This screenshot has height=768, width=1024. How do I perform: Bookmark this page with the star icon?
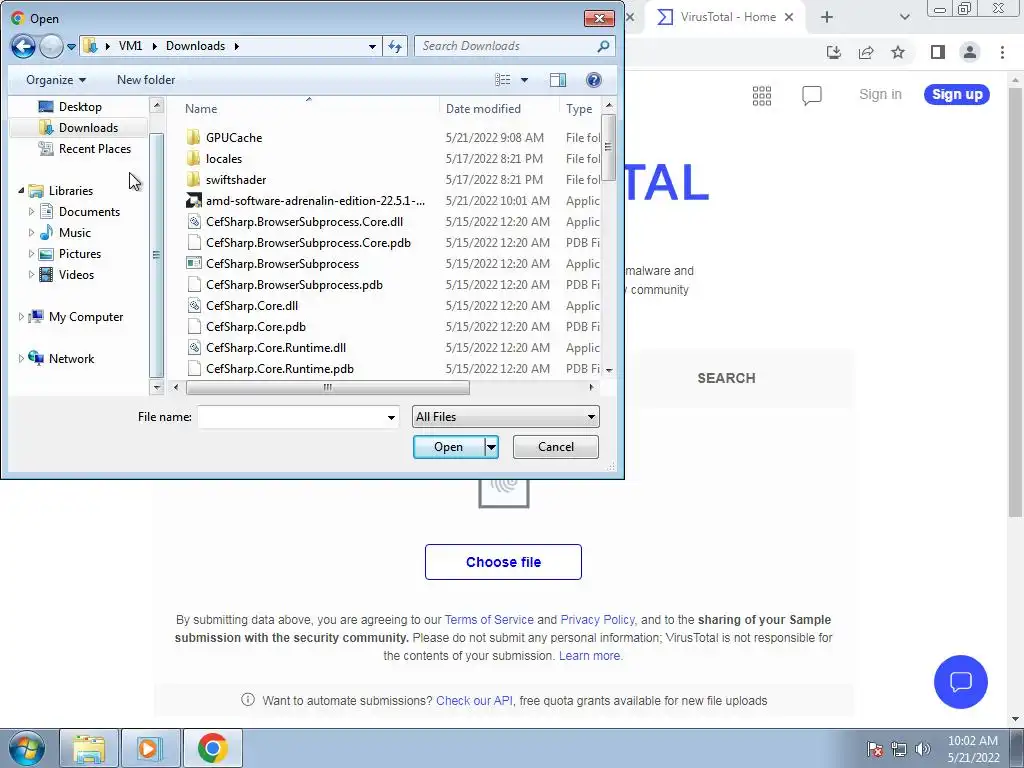click(x=898, y=52)
